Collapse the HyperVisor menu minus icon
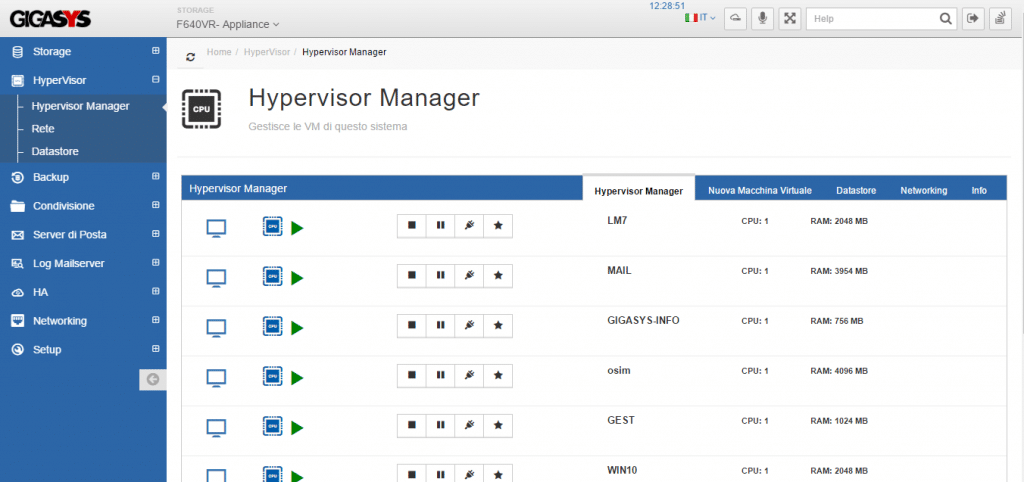 coord(155,79)
